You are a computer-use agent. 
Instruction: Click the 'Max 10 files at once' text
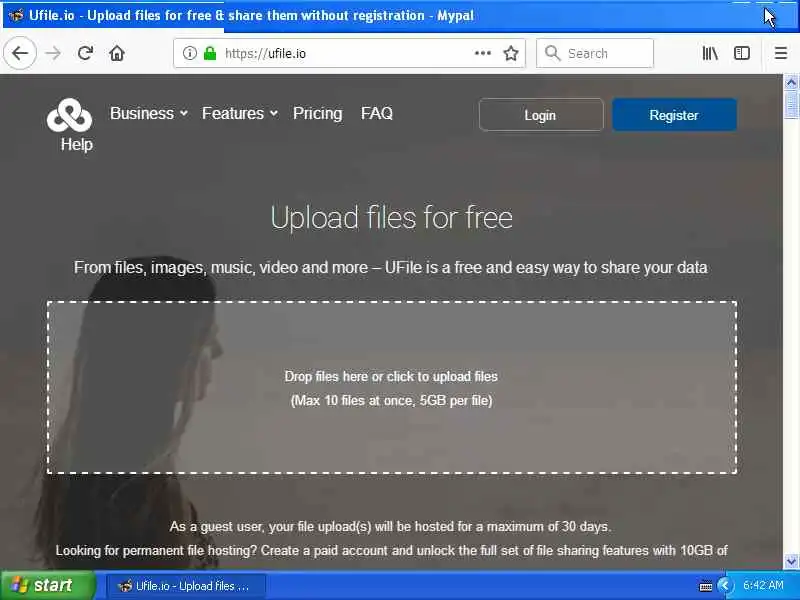[391, 401]
